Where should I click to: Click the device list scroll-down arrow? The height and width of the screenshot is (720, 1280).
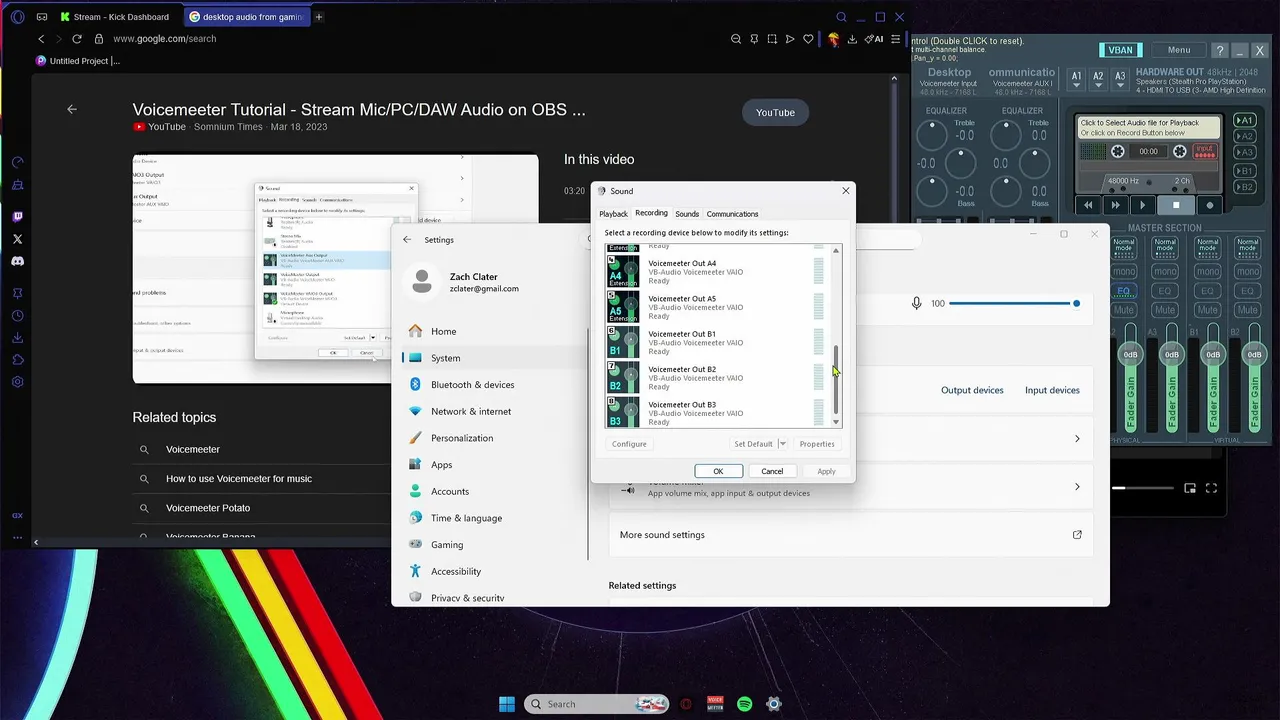(x=836, y=422)
